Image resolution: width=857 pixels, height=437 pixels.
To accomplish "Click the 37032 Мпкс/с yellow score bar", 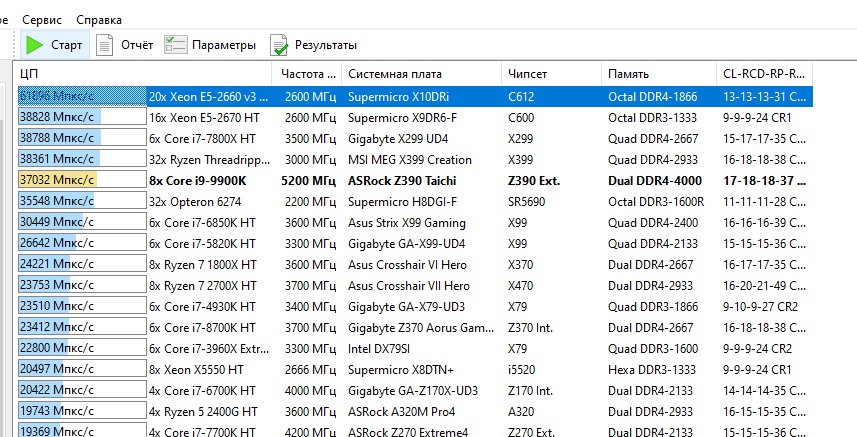I will point(58,180).
